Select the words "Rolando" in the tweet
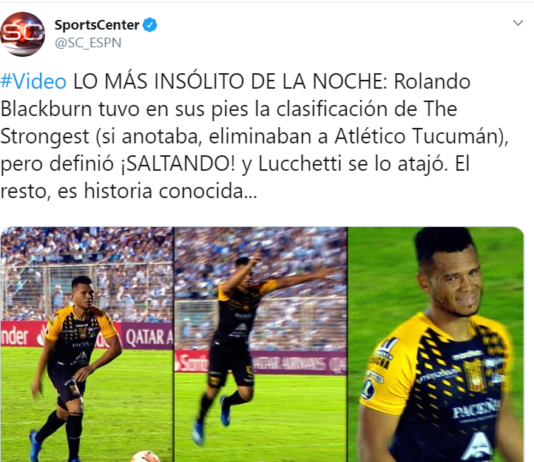534x462 pixels. [x=432, y=82]
